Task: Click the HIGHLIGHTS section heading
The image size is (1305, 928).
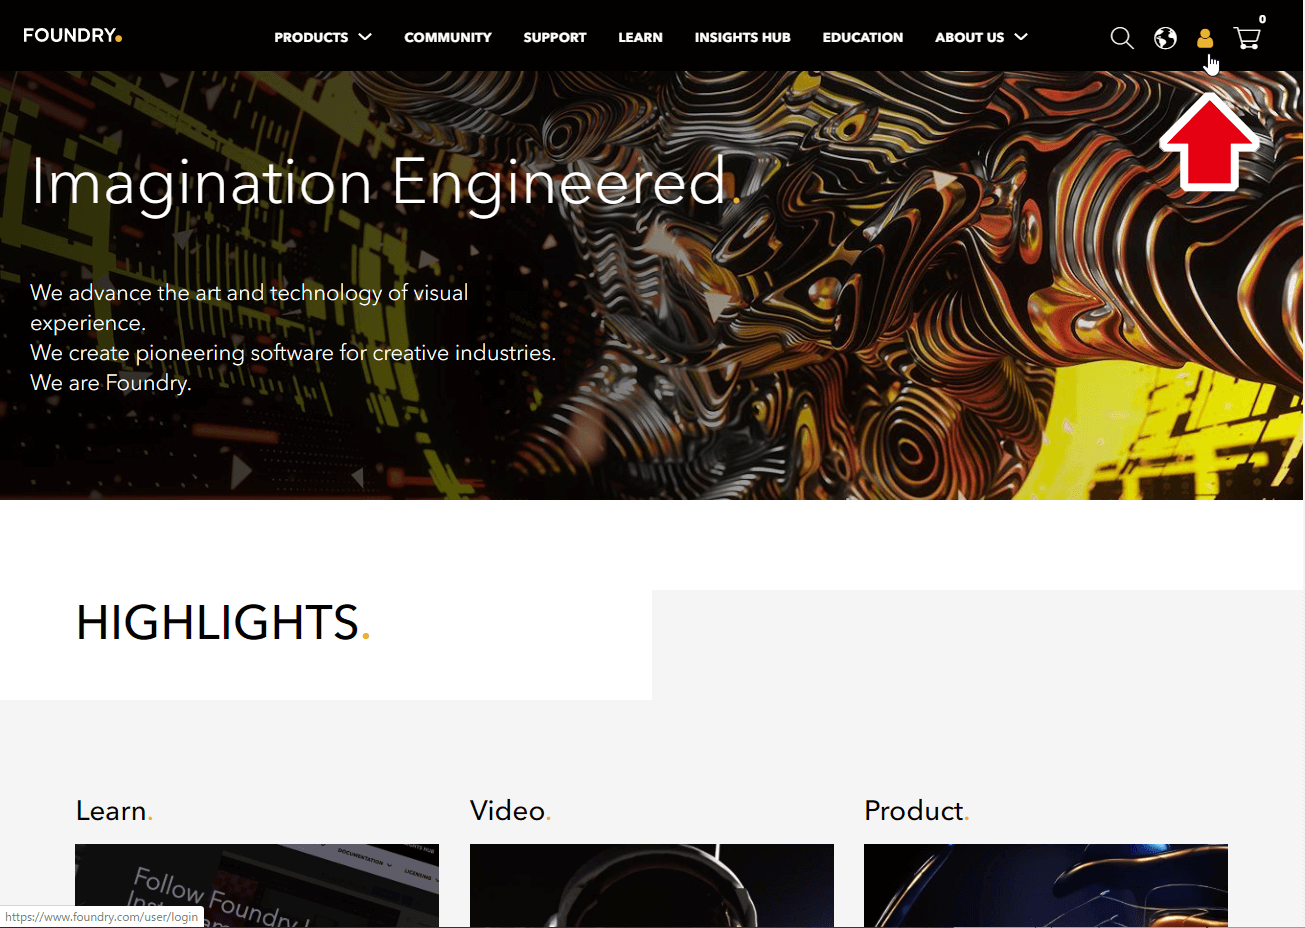Action: click(x=223, y=623)
